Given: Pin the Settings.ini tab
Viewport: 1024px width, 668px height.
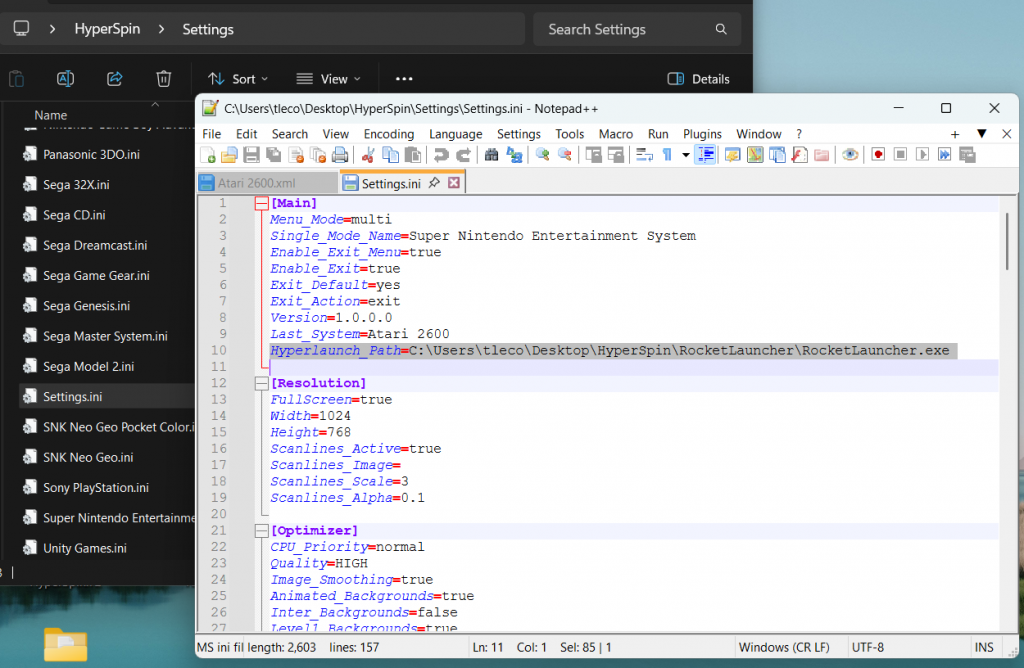Looking at the screenshot, I should pos(434,183).
